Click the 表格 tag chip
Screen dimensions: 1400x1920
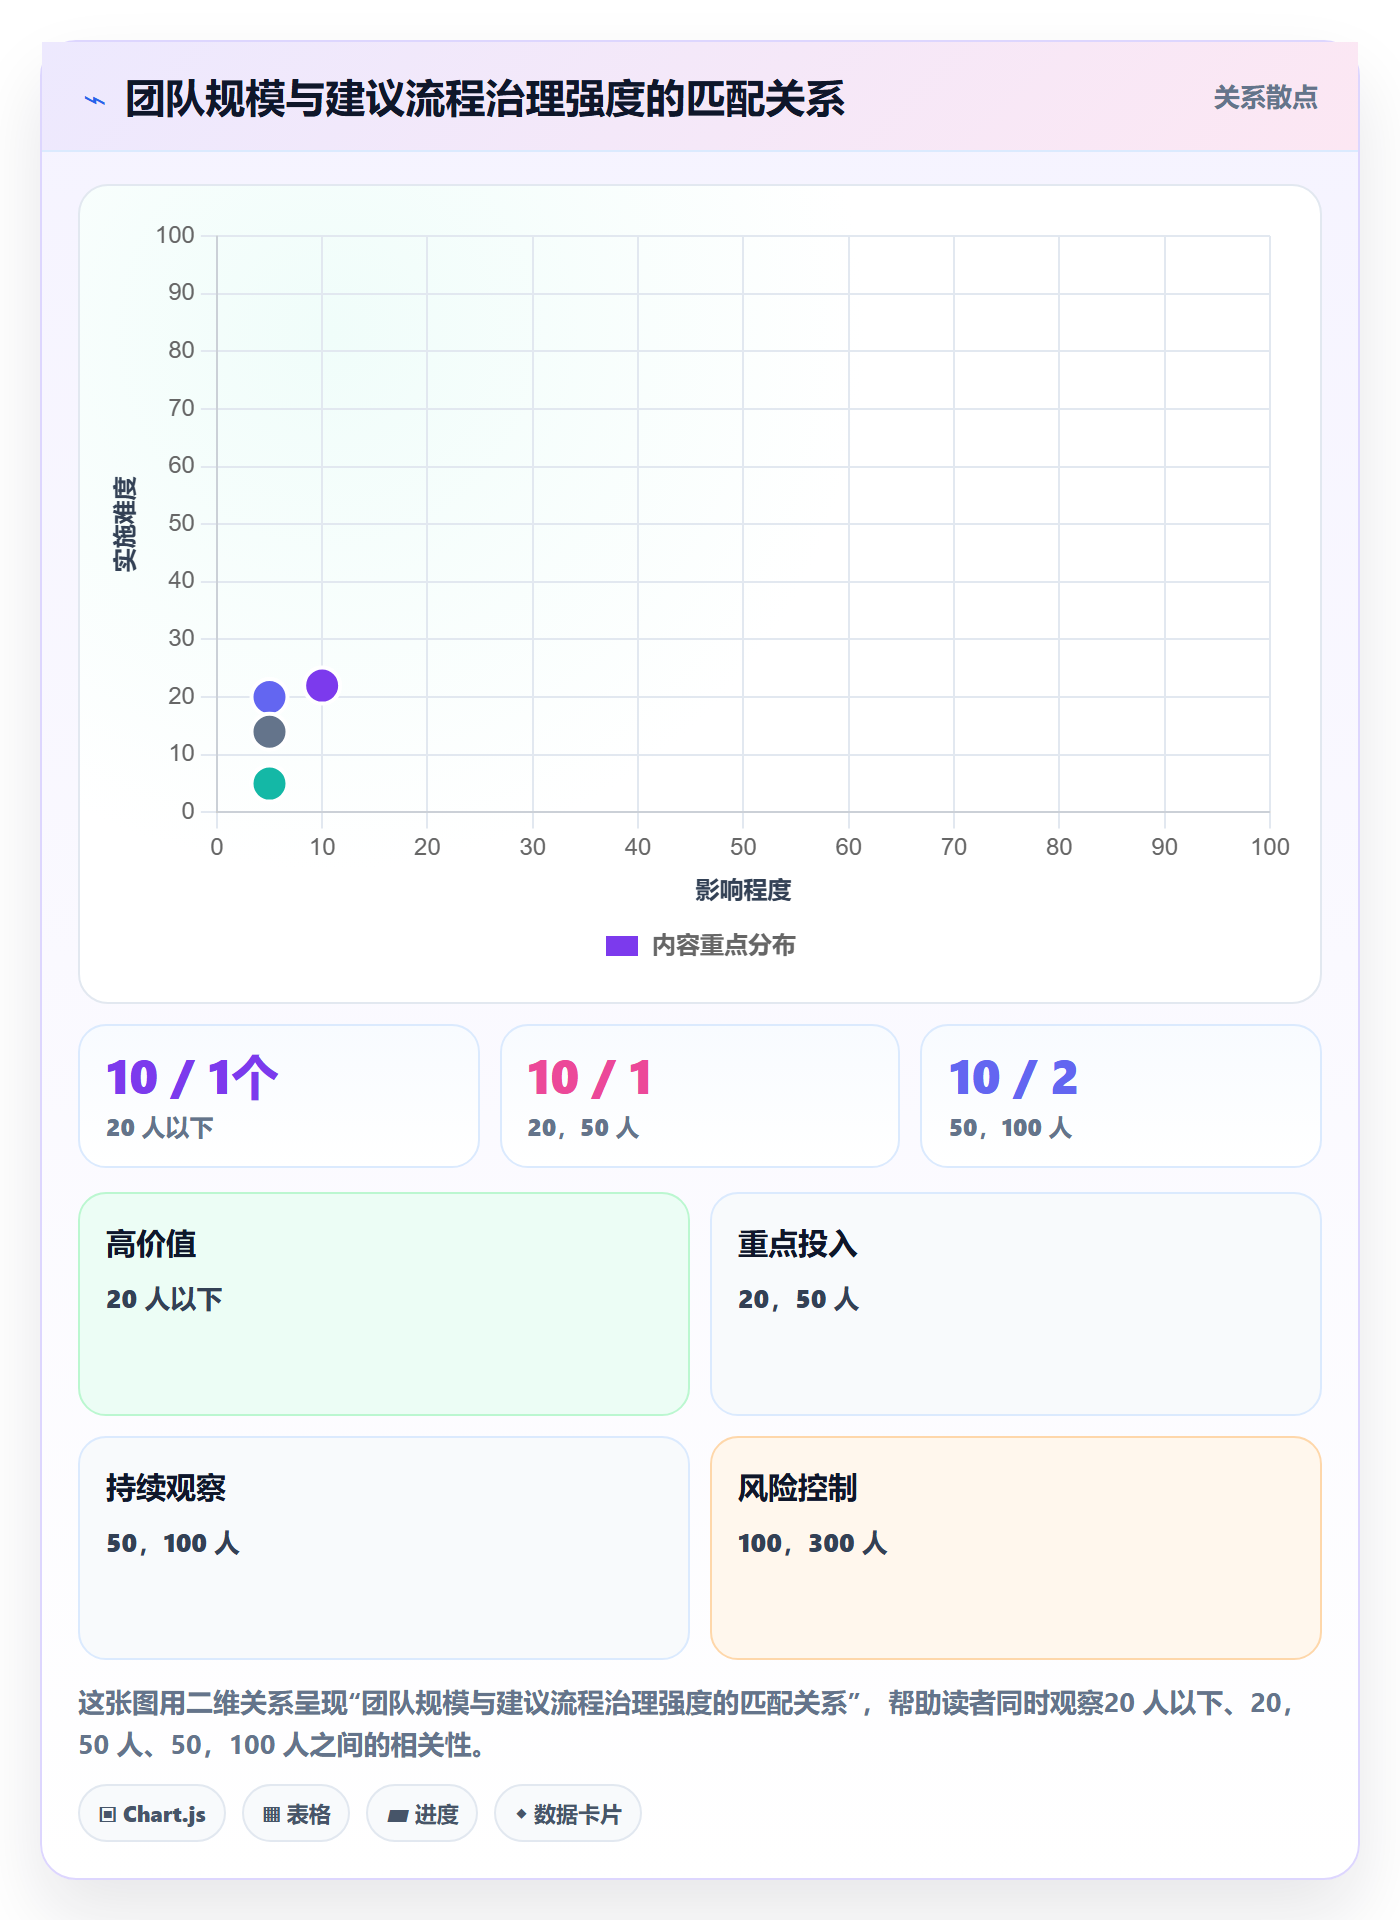tap(296, 1814)
